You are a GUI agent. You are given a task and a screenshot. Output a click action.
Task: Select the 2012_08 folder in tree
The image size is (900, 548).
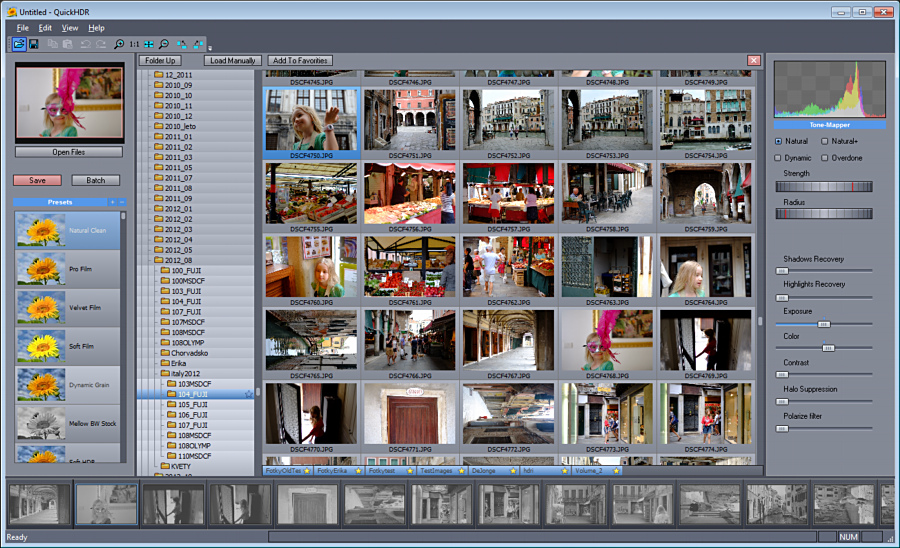tap(173, 260)
